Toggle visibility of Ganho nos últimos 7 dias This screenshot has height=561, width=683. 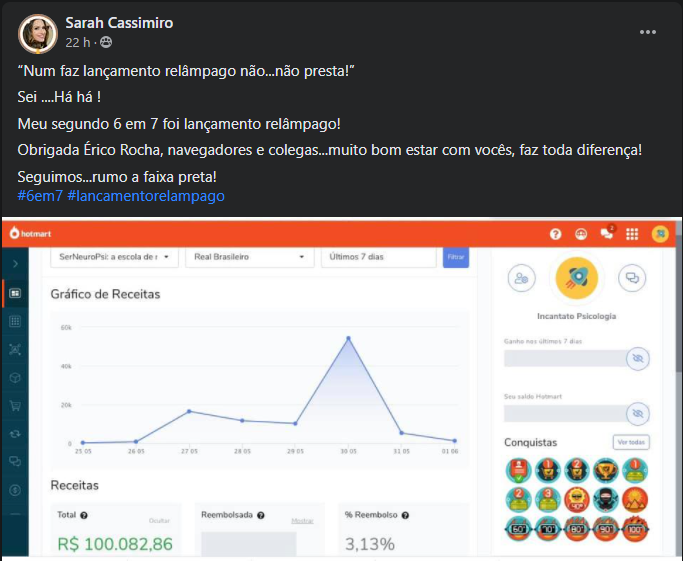point(638,358)
